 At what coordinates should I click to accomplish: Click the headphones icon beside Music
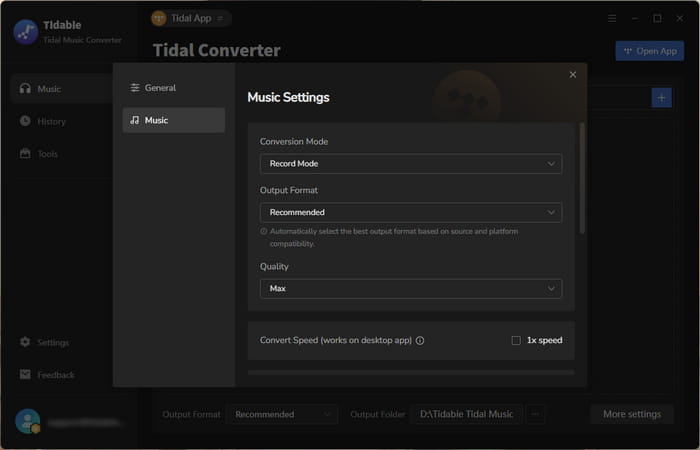click(25, 88)
